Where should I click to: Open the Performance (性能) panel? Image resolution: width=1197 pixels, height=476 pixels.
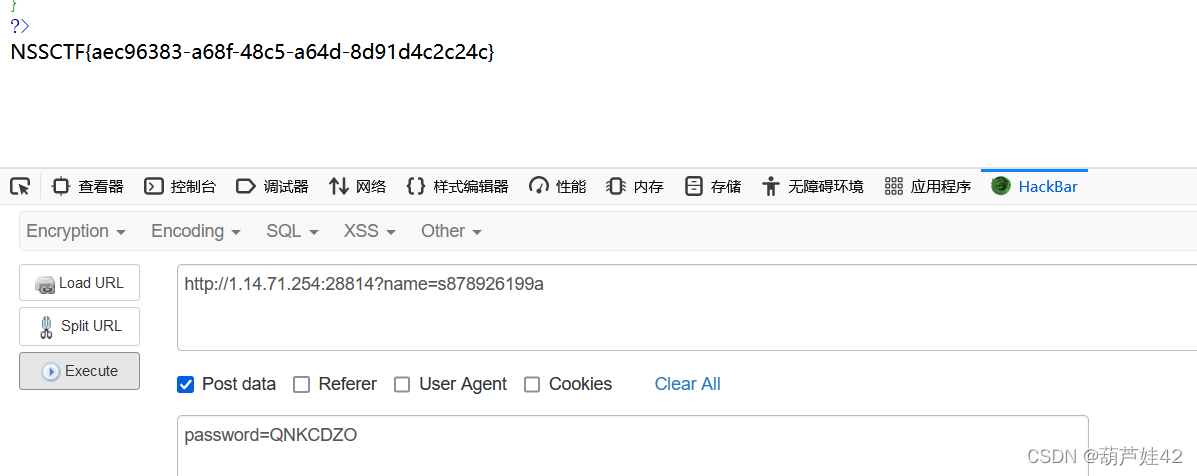(558, 186)
